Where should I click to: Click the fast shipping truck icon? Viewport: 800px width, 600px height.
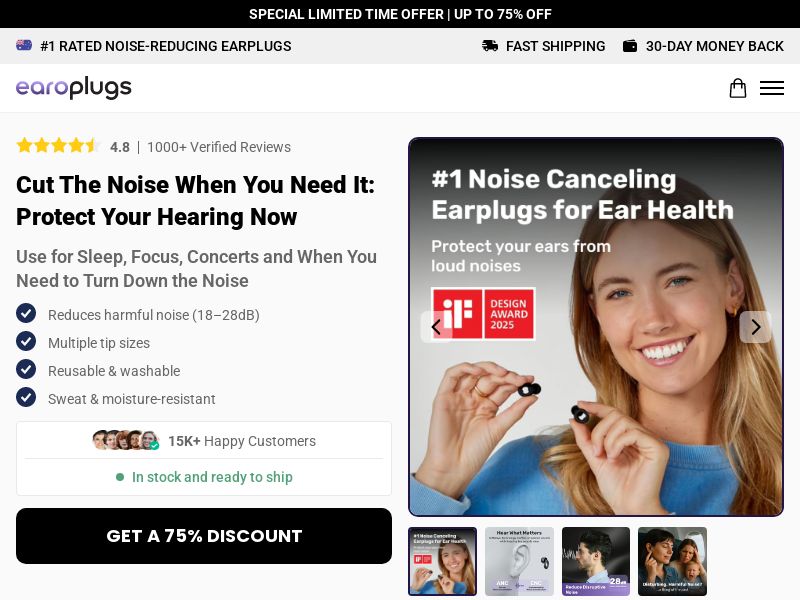click(x=490, y=46)
